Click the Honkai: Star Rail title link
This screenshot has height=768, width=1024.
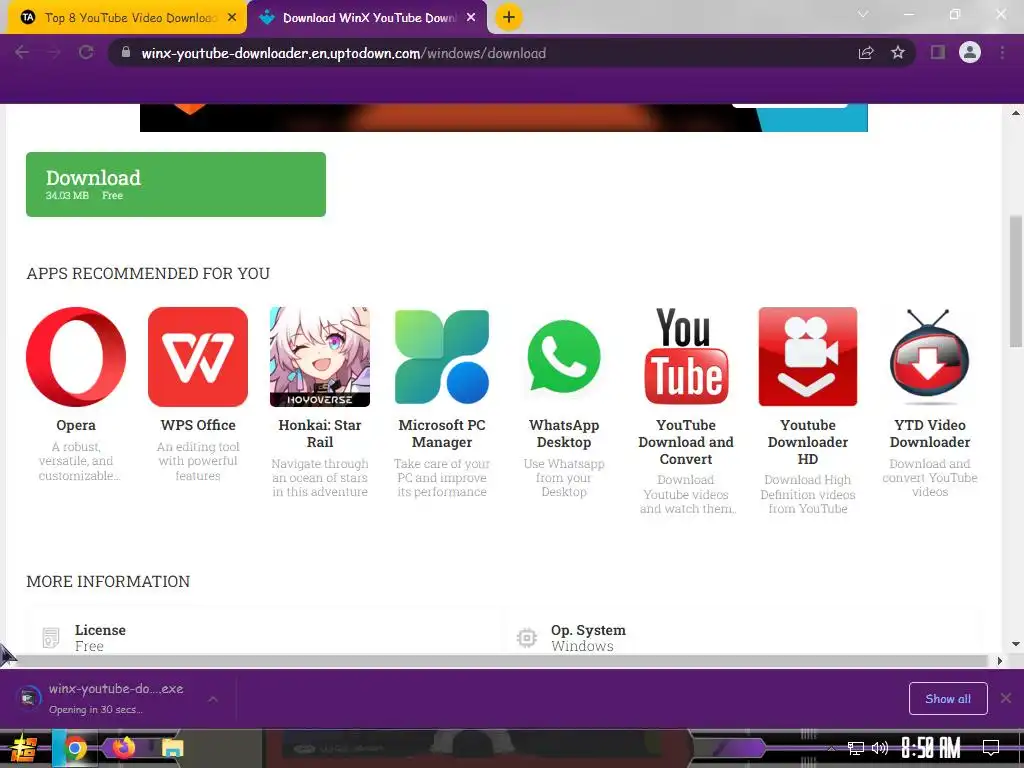point(320,434)
